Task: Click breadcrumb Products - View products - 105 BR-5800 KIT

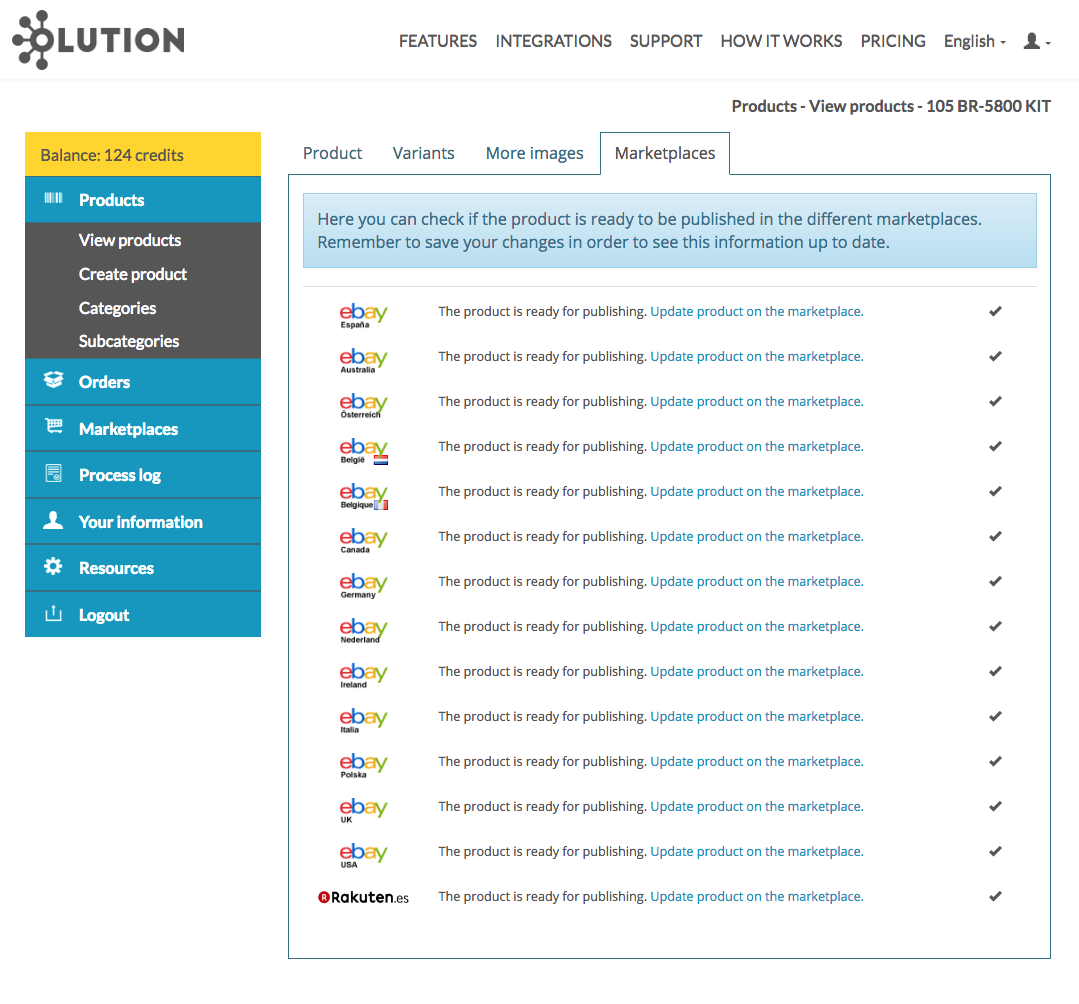Action: [891, 106]
